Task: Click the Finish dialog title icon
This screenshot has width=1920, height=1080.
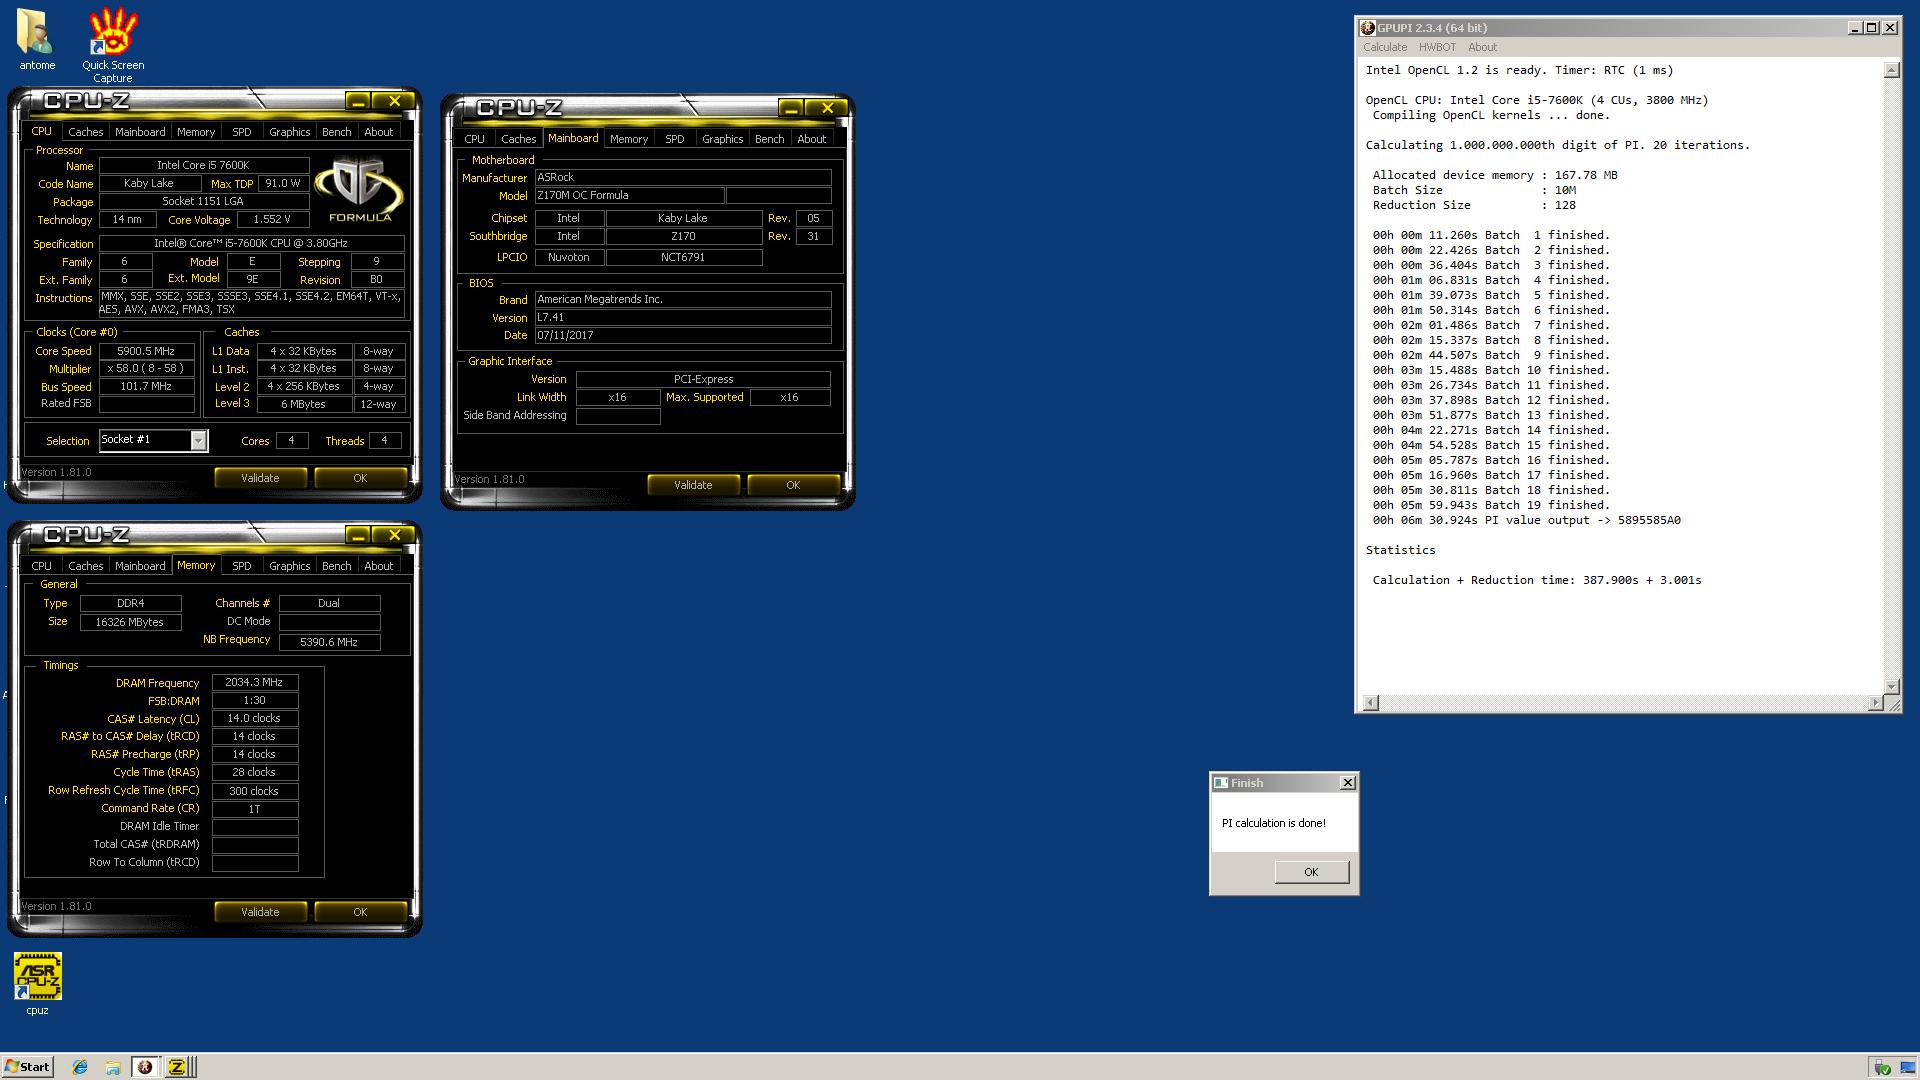Action: (x=1221, y=783)
